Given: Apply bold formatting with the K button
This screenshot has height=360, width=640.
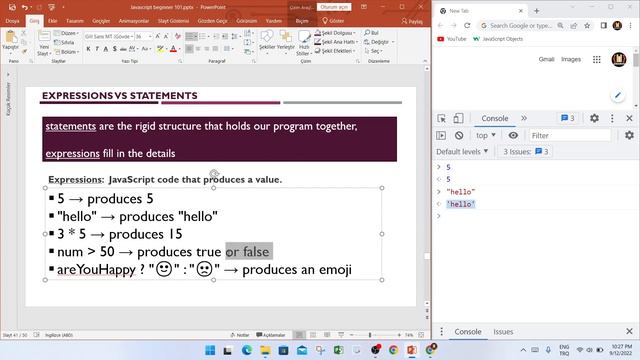Looking at the screenshot, I should 89,49.
